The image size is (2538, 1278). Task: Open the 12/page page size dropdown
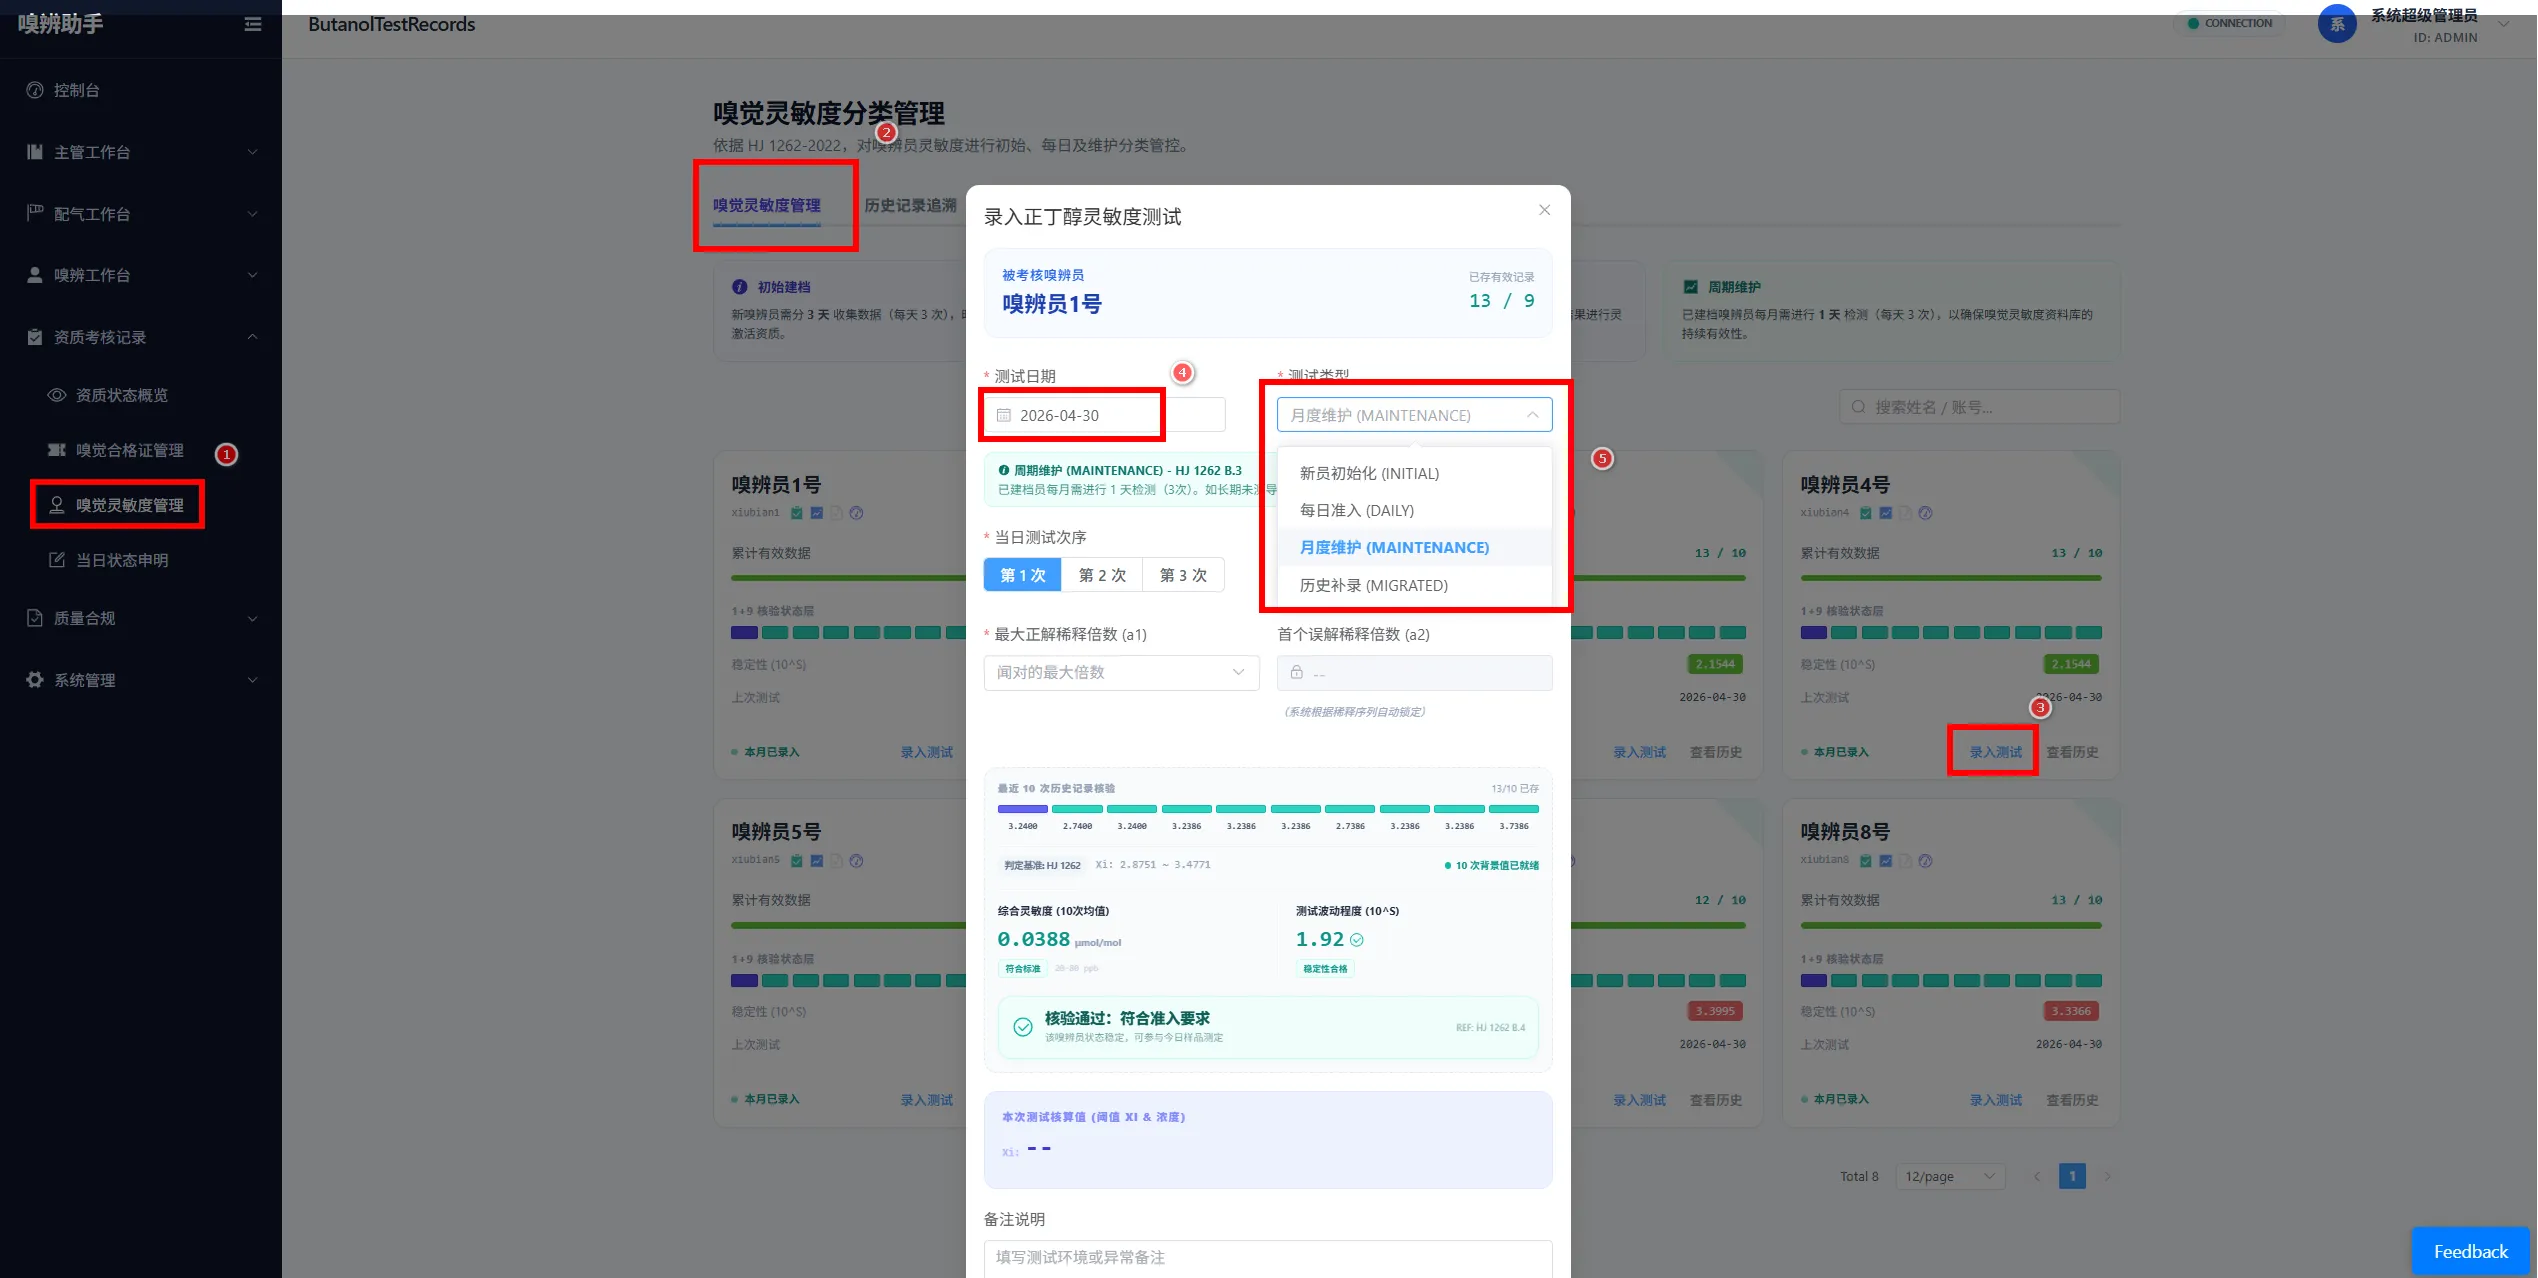1950,1176
